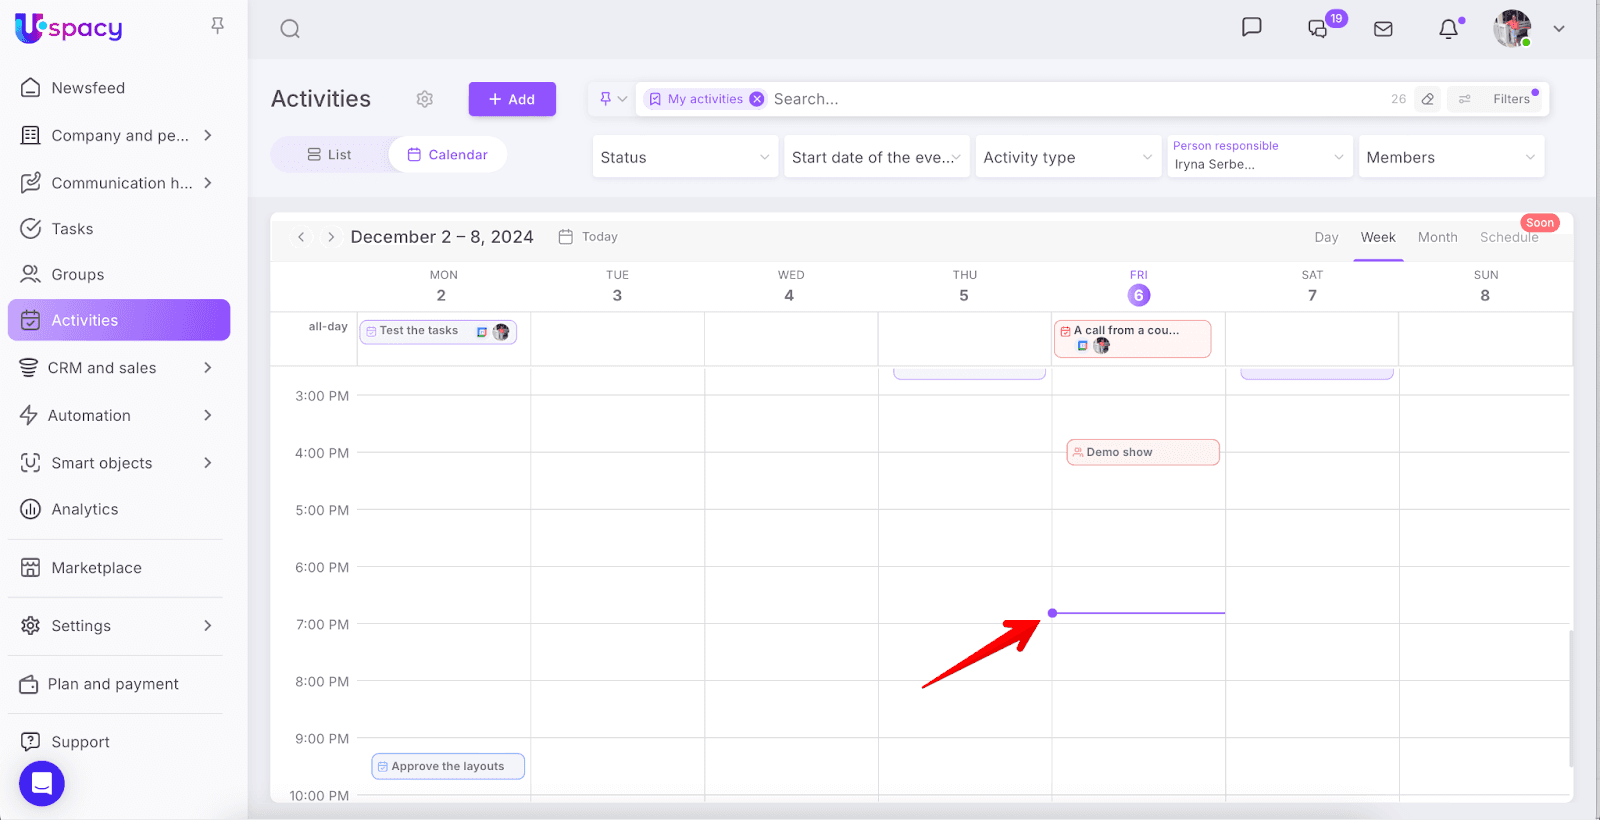Switch to Calendar view
The height and width of the screenshot is (820, 1600).
click(x=448, y=155)
